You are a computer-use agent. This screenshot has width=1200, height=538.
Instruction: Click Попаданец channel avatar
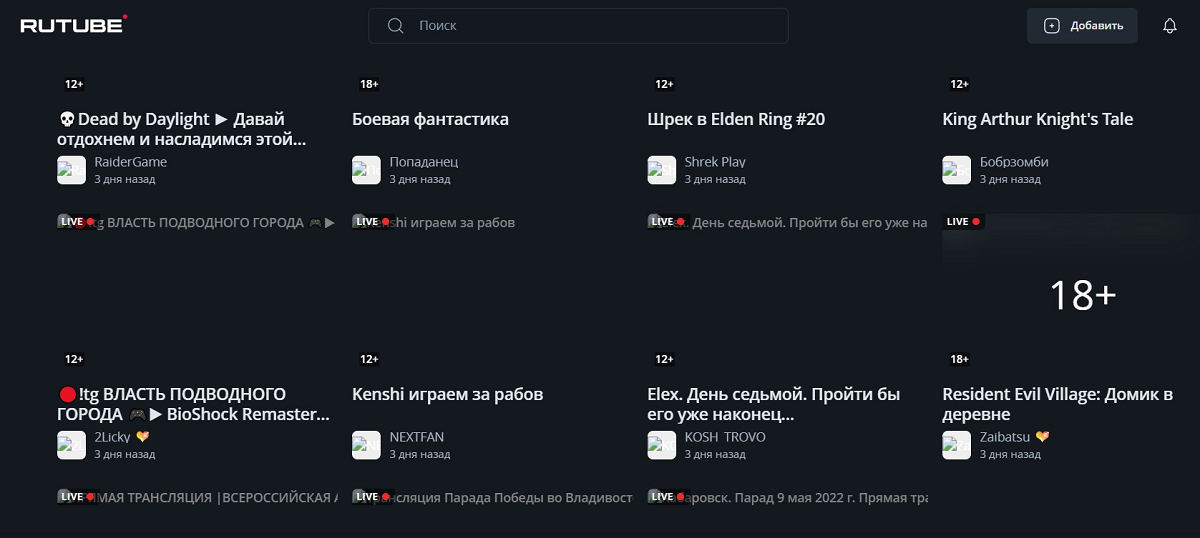(x=366, y=170)
